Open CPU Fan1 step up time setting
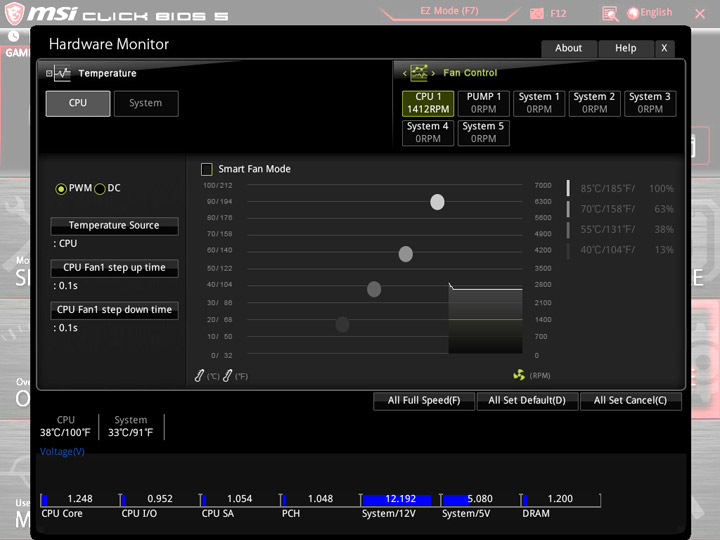The width and height of the screenshot is (720, 540). [114, 268]
